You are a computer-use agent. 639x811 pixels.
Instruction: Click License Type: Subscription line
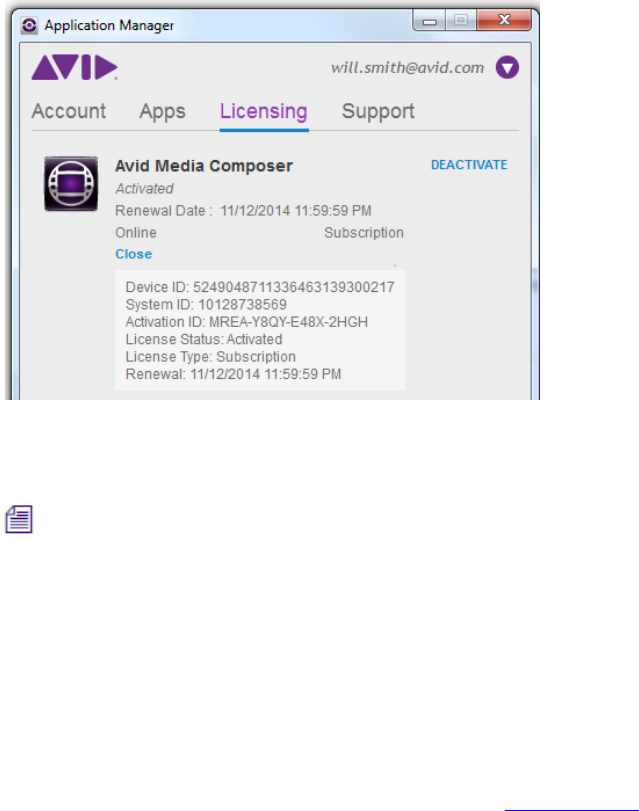point(211,357)
